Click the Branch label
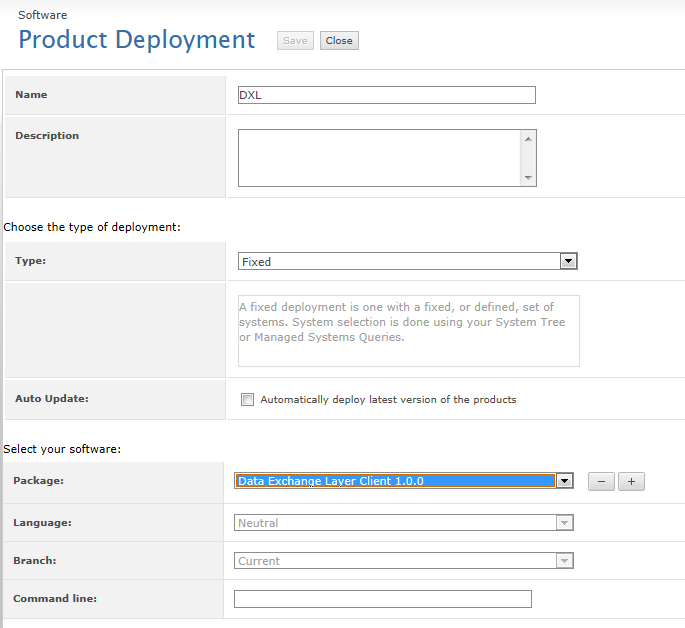Screen dimensions: 685x628 (x=35, y=561)
